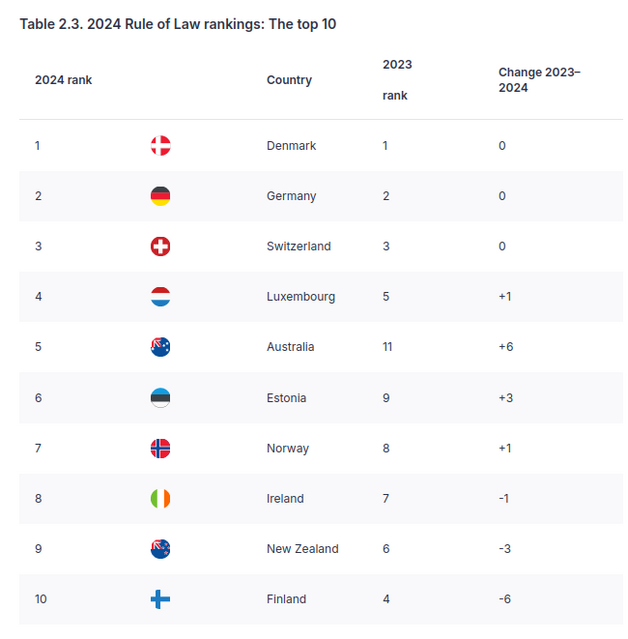This screenshot has width=628, height=639.
Task: Click the 'Country' column header
Action: 289,80
